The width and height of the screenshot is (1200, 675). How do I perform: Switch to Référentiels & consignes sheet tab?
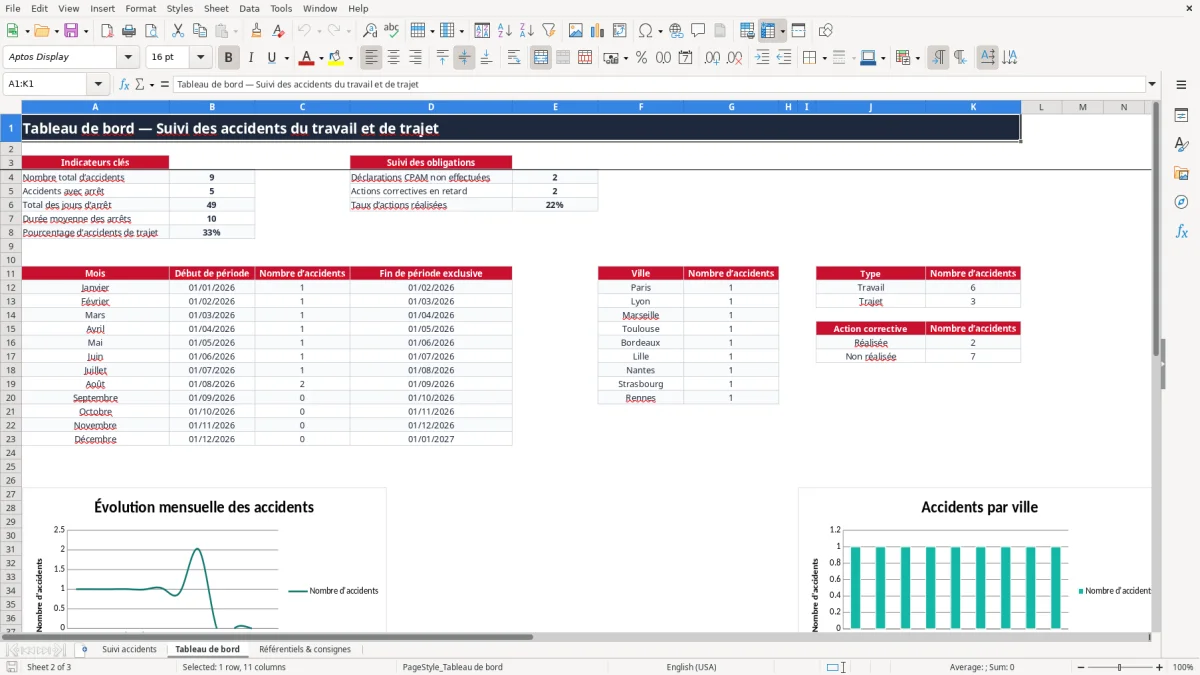pos(305,649)
